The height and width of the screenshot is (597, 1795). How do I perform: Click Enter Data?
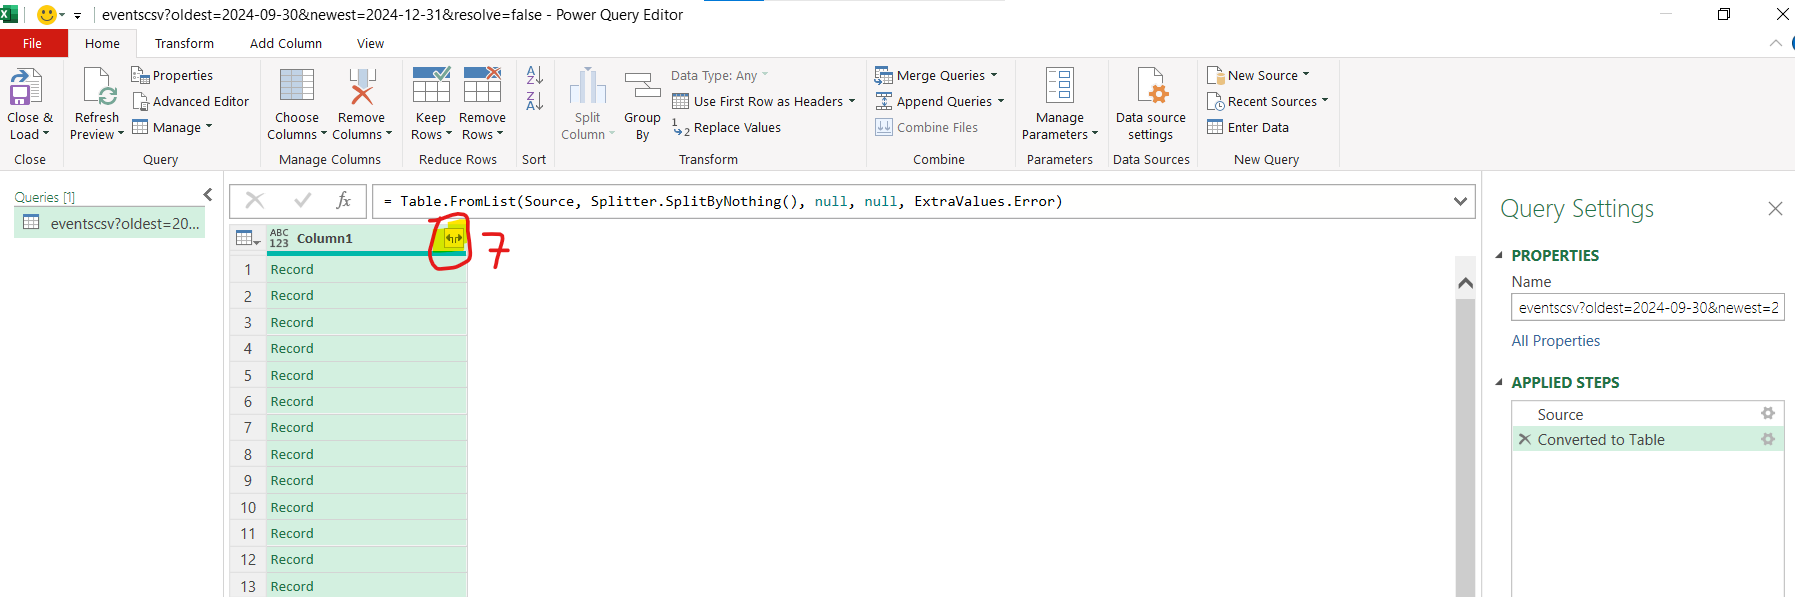(x=1248, y=127)
